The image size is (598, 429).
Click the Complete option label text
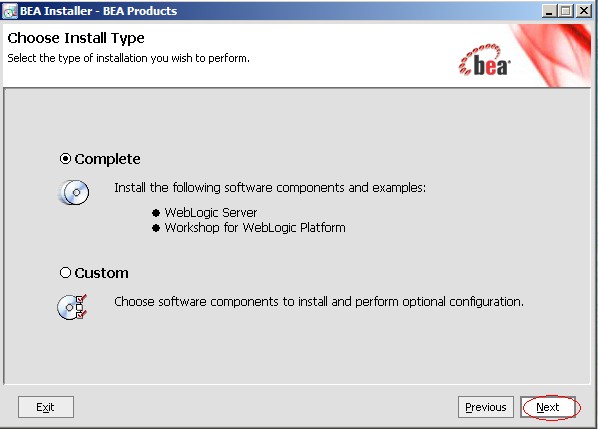[x=108, y=159]
